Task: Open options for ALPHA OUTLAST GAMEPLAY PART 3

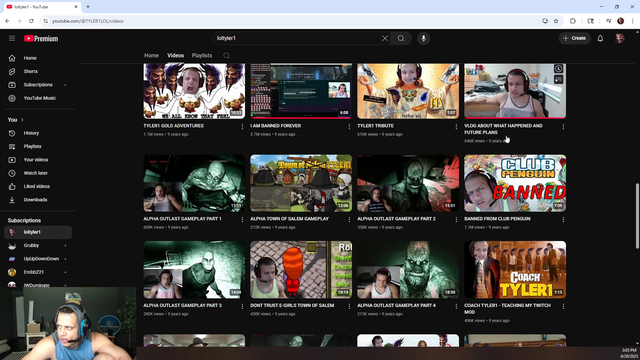Action: tap(242, 306)
